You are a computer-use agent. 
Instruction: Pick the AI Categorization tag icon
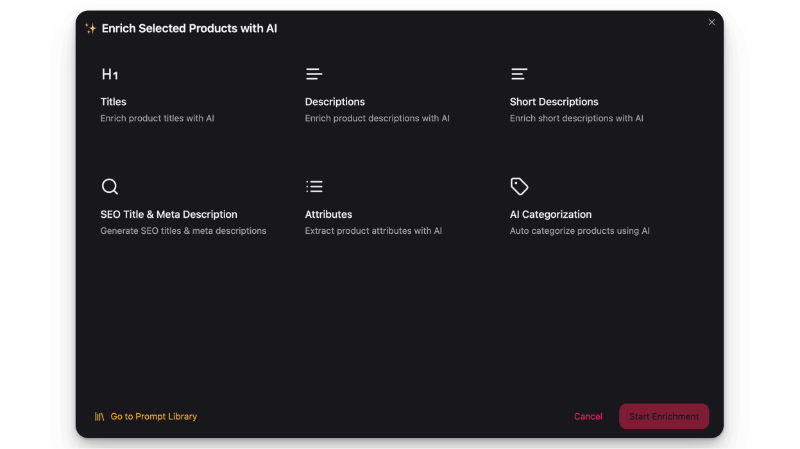point(519,187)
